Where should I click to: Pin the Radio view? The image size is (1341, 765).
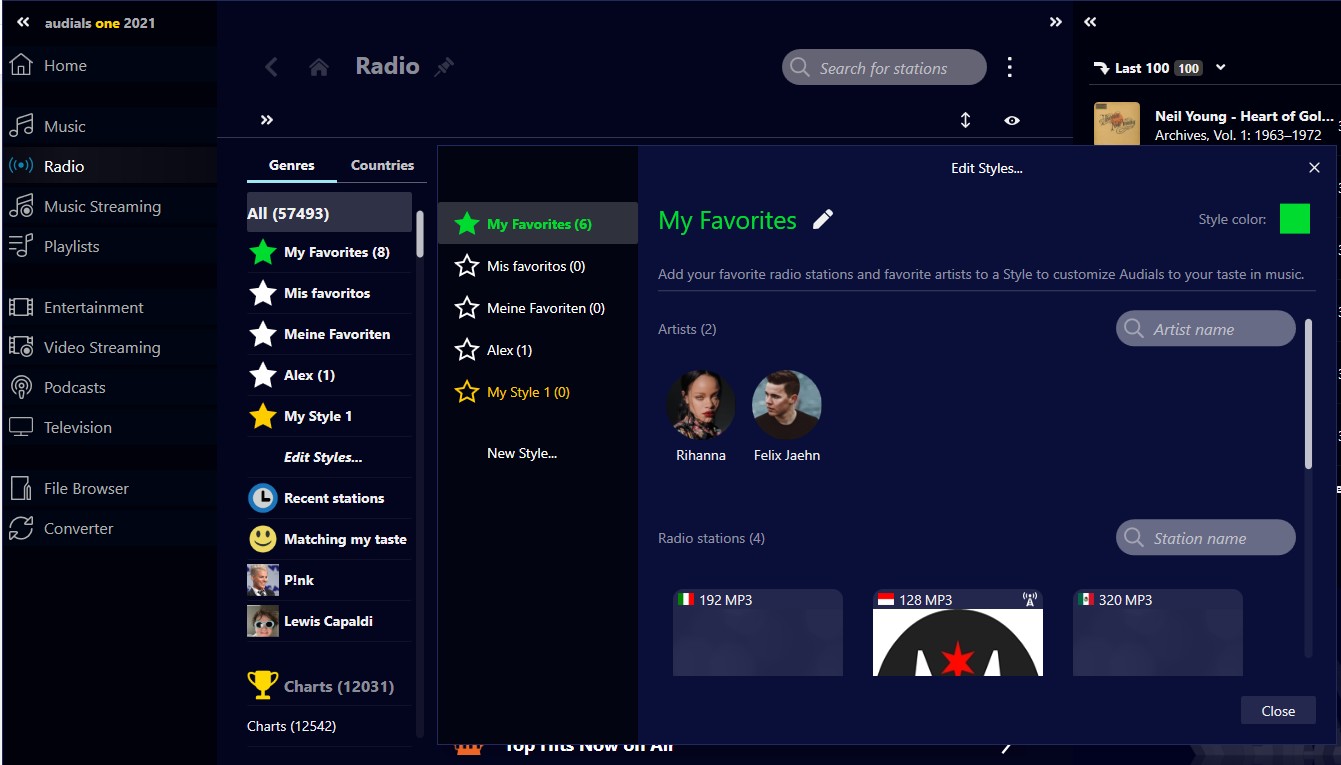coord(444,67)
